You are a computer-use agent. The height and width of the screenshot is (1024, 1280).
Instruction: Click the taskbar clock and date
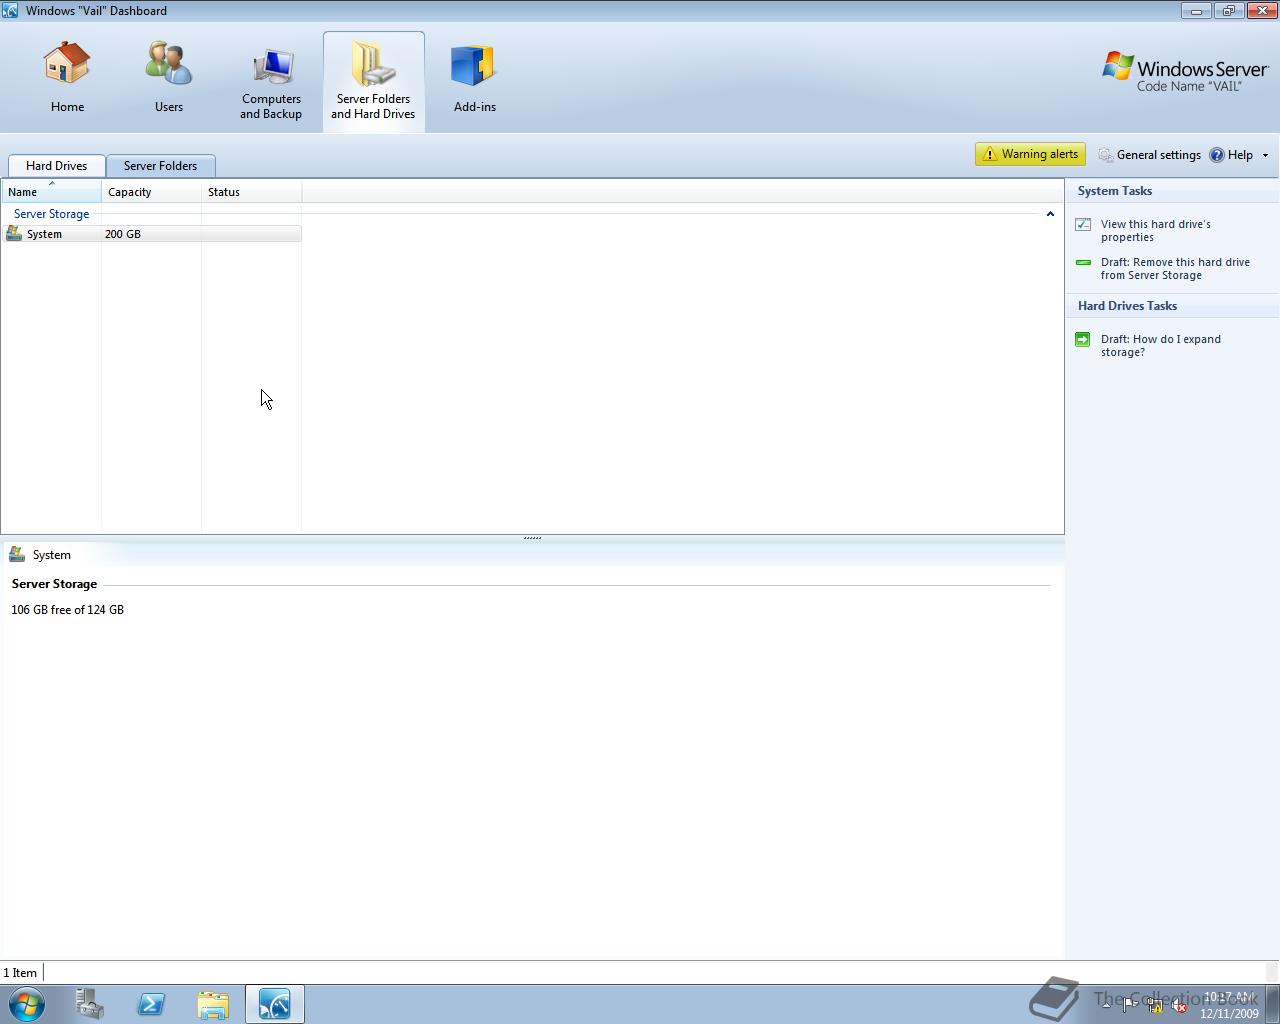coord(1230,1005)
